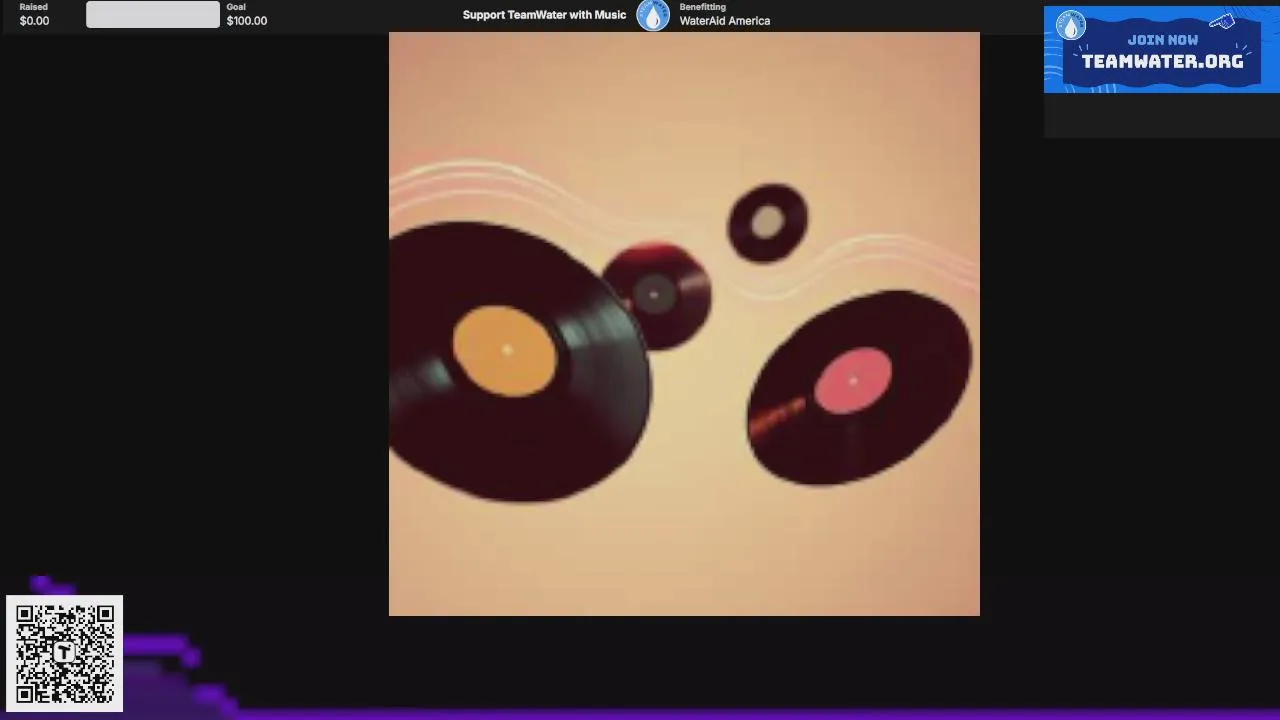Screen dimensions: 1280x720
Task: Click the pointing hand icon in banner
Action: click(1223, 22)
